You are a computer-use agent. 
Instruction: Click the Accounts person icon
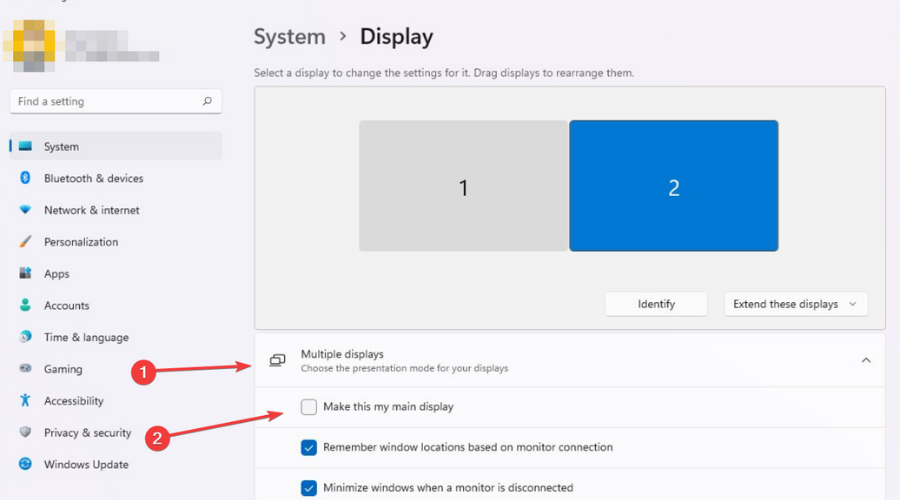click(x=25, y=306)
